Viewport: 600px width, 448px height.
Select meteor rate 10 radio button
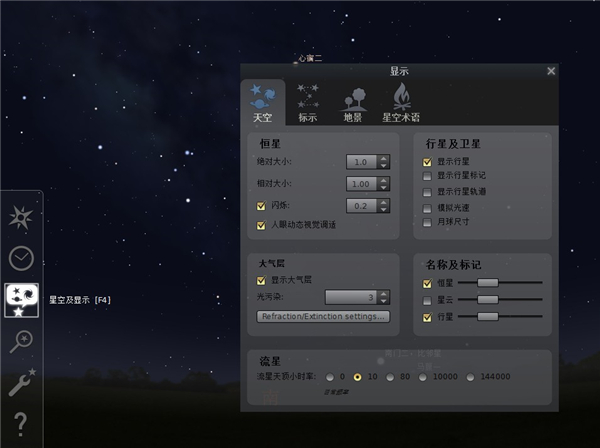pos(357,377)
